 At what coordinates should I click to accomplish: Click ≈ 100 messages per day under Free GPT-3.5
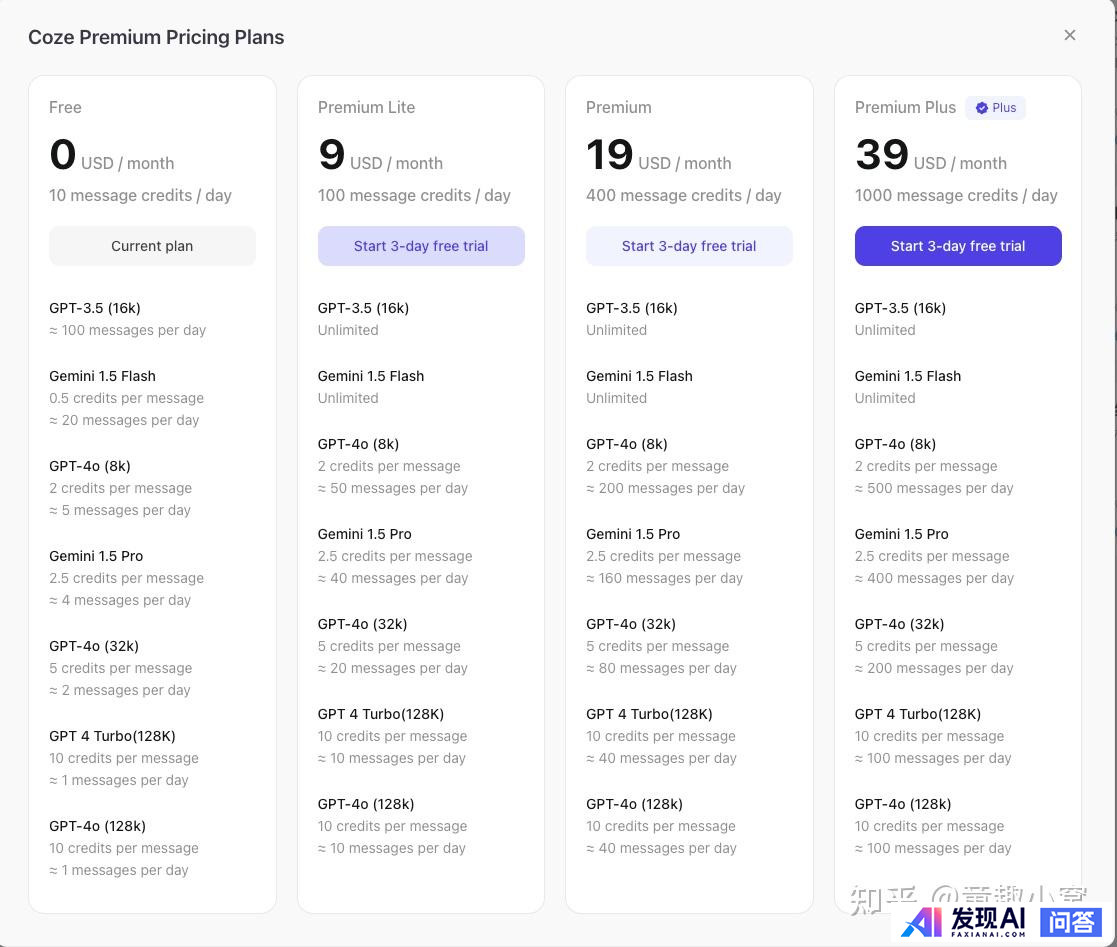128,330
